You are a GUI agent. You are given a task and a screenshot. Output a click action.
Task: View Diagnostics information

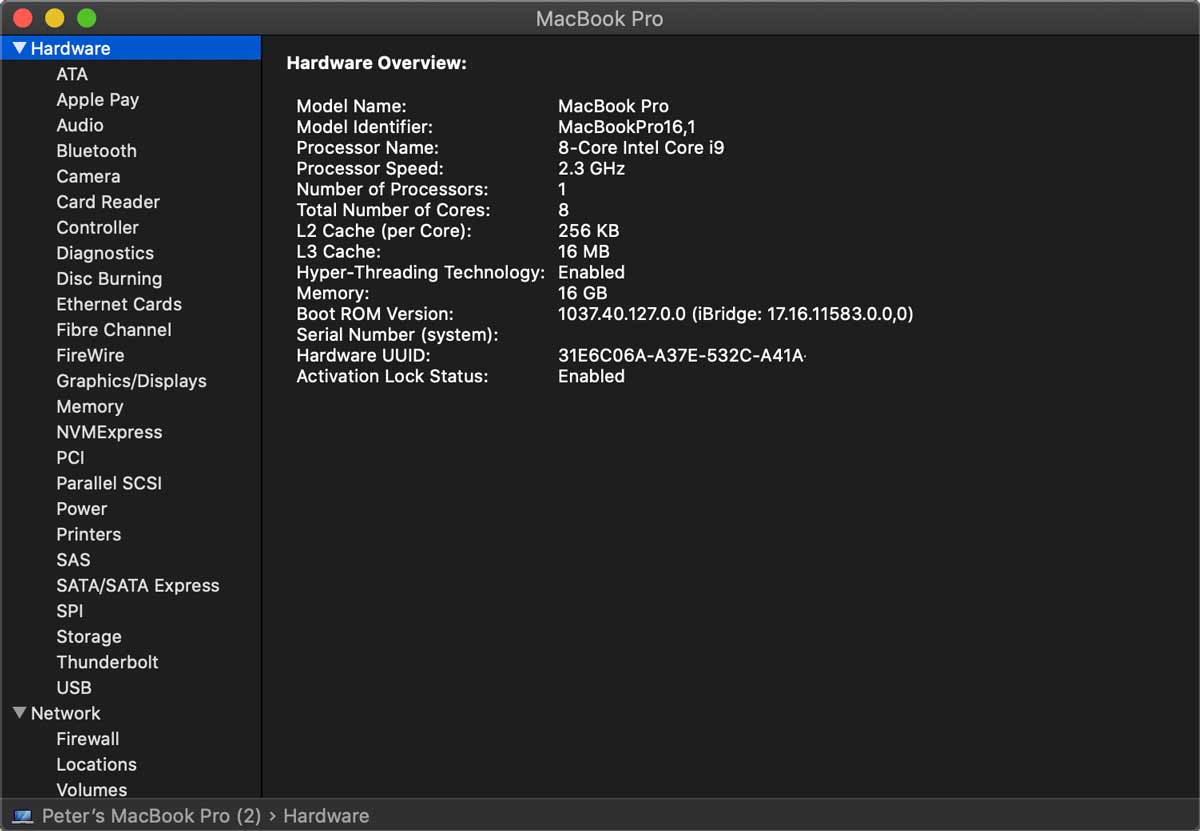pyautogui.click(x=105, y=253)
